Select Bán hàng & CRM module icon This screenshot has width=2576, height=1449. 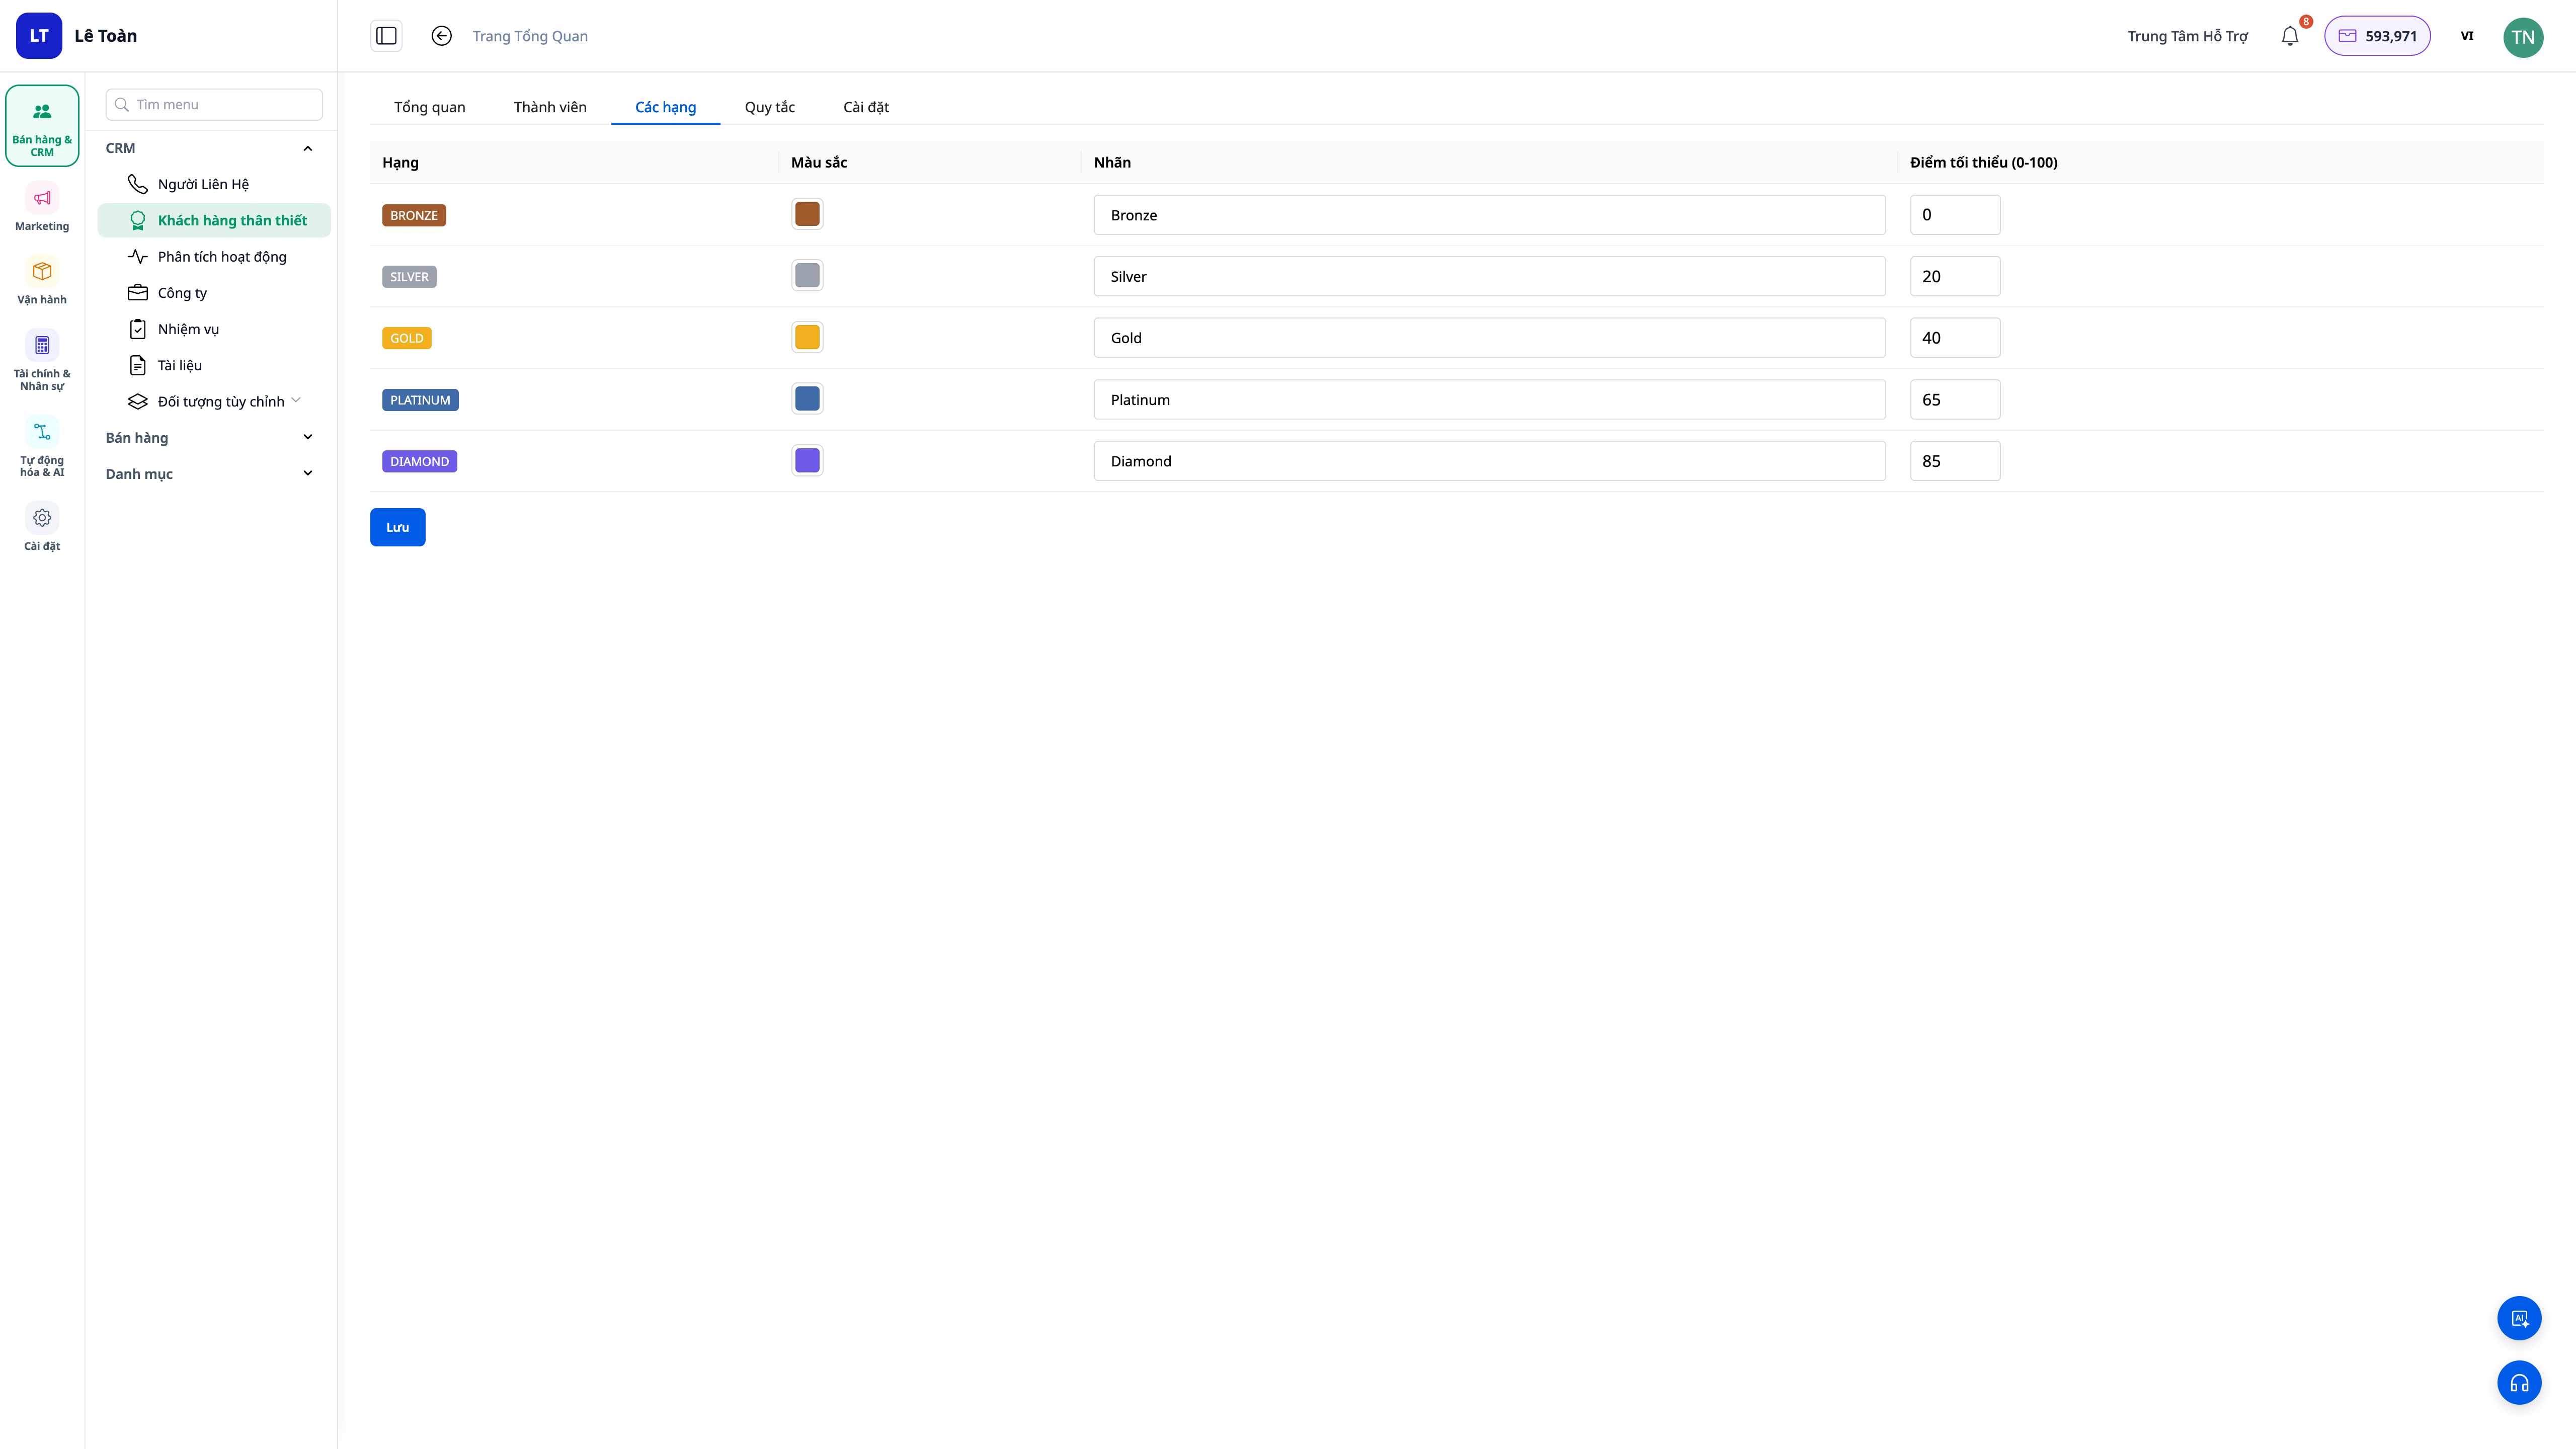point(42,126)
